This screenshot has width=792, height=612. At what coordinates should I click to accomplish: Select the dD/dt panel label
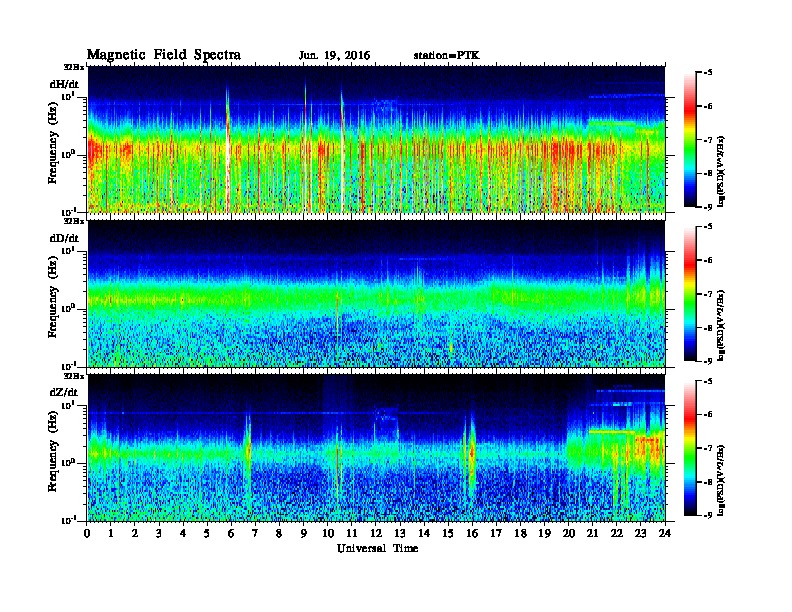[64, 238]
